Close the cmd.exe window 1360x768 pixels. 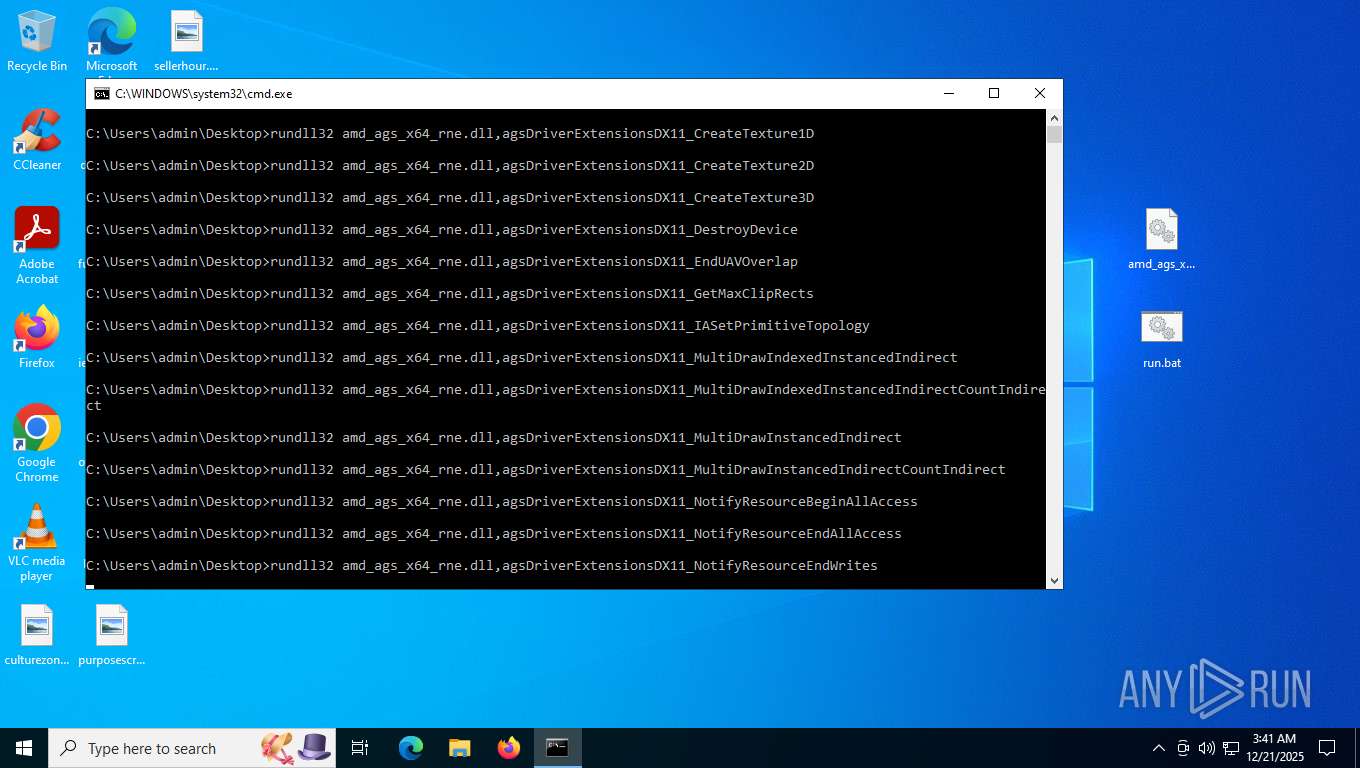click(1040, 94)
